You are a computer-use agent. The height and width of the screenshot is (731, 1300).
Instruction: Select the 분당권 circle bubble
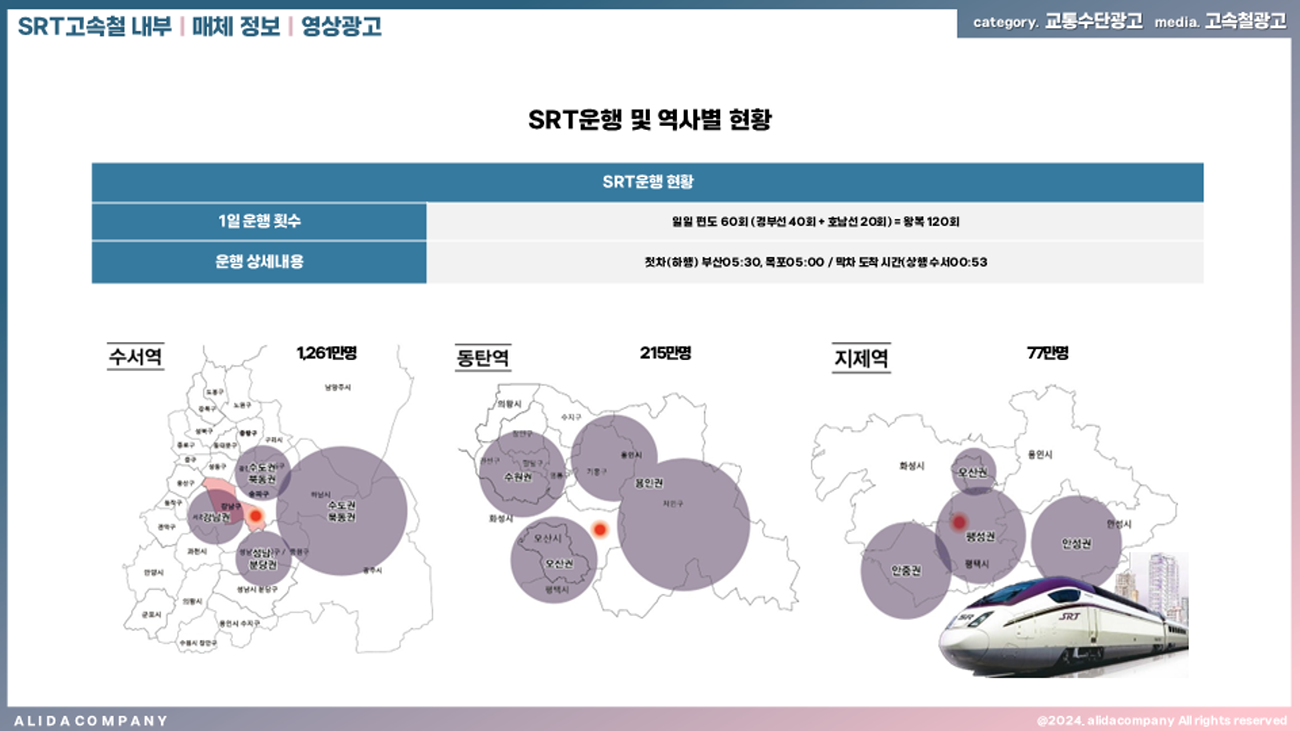[264, 559]
